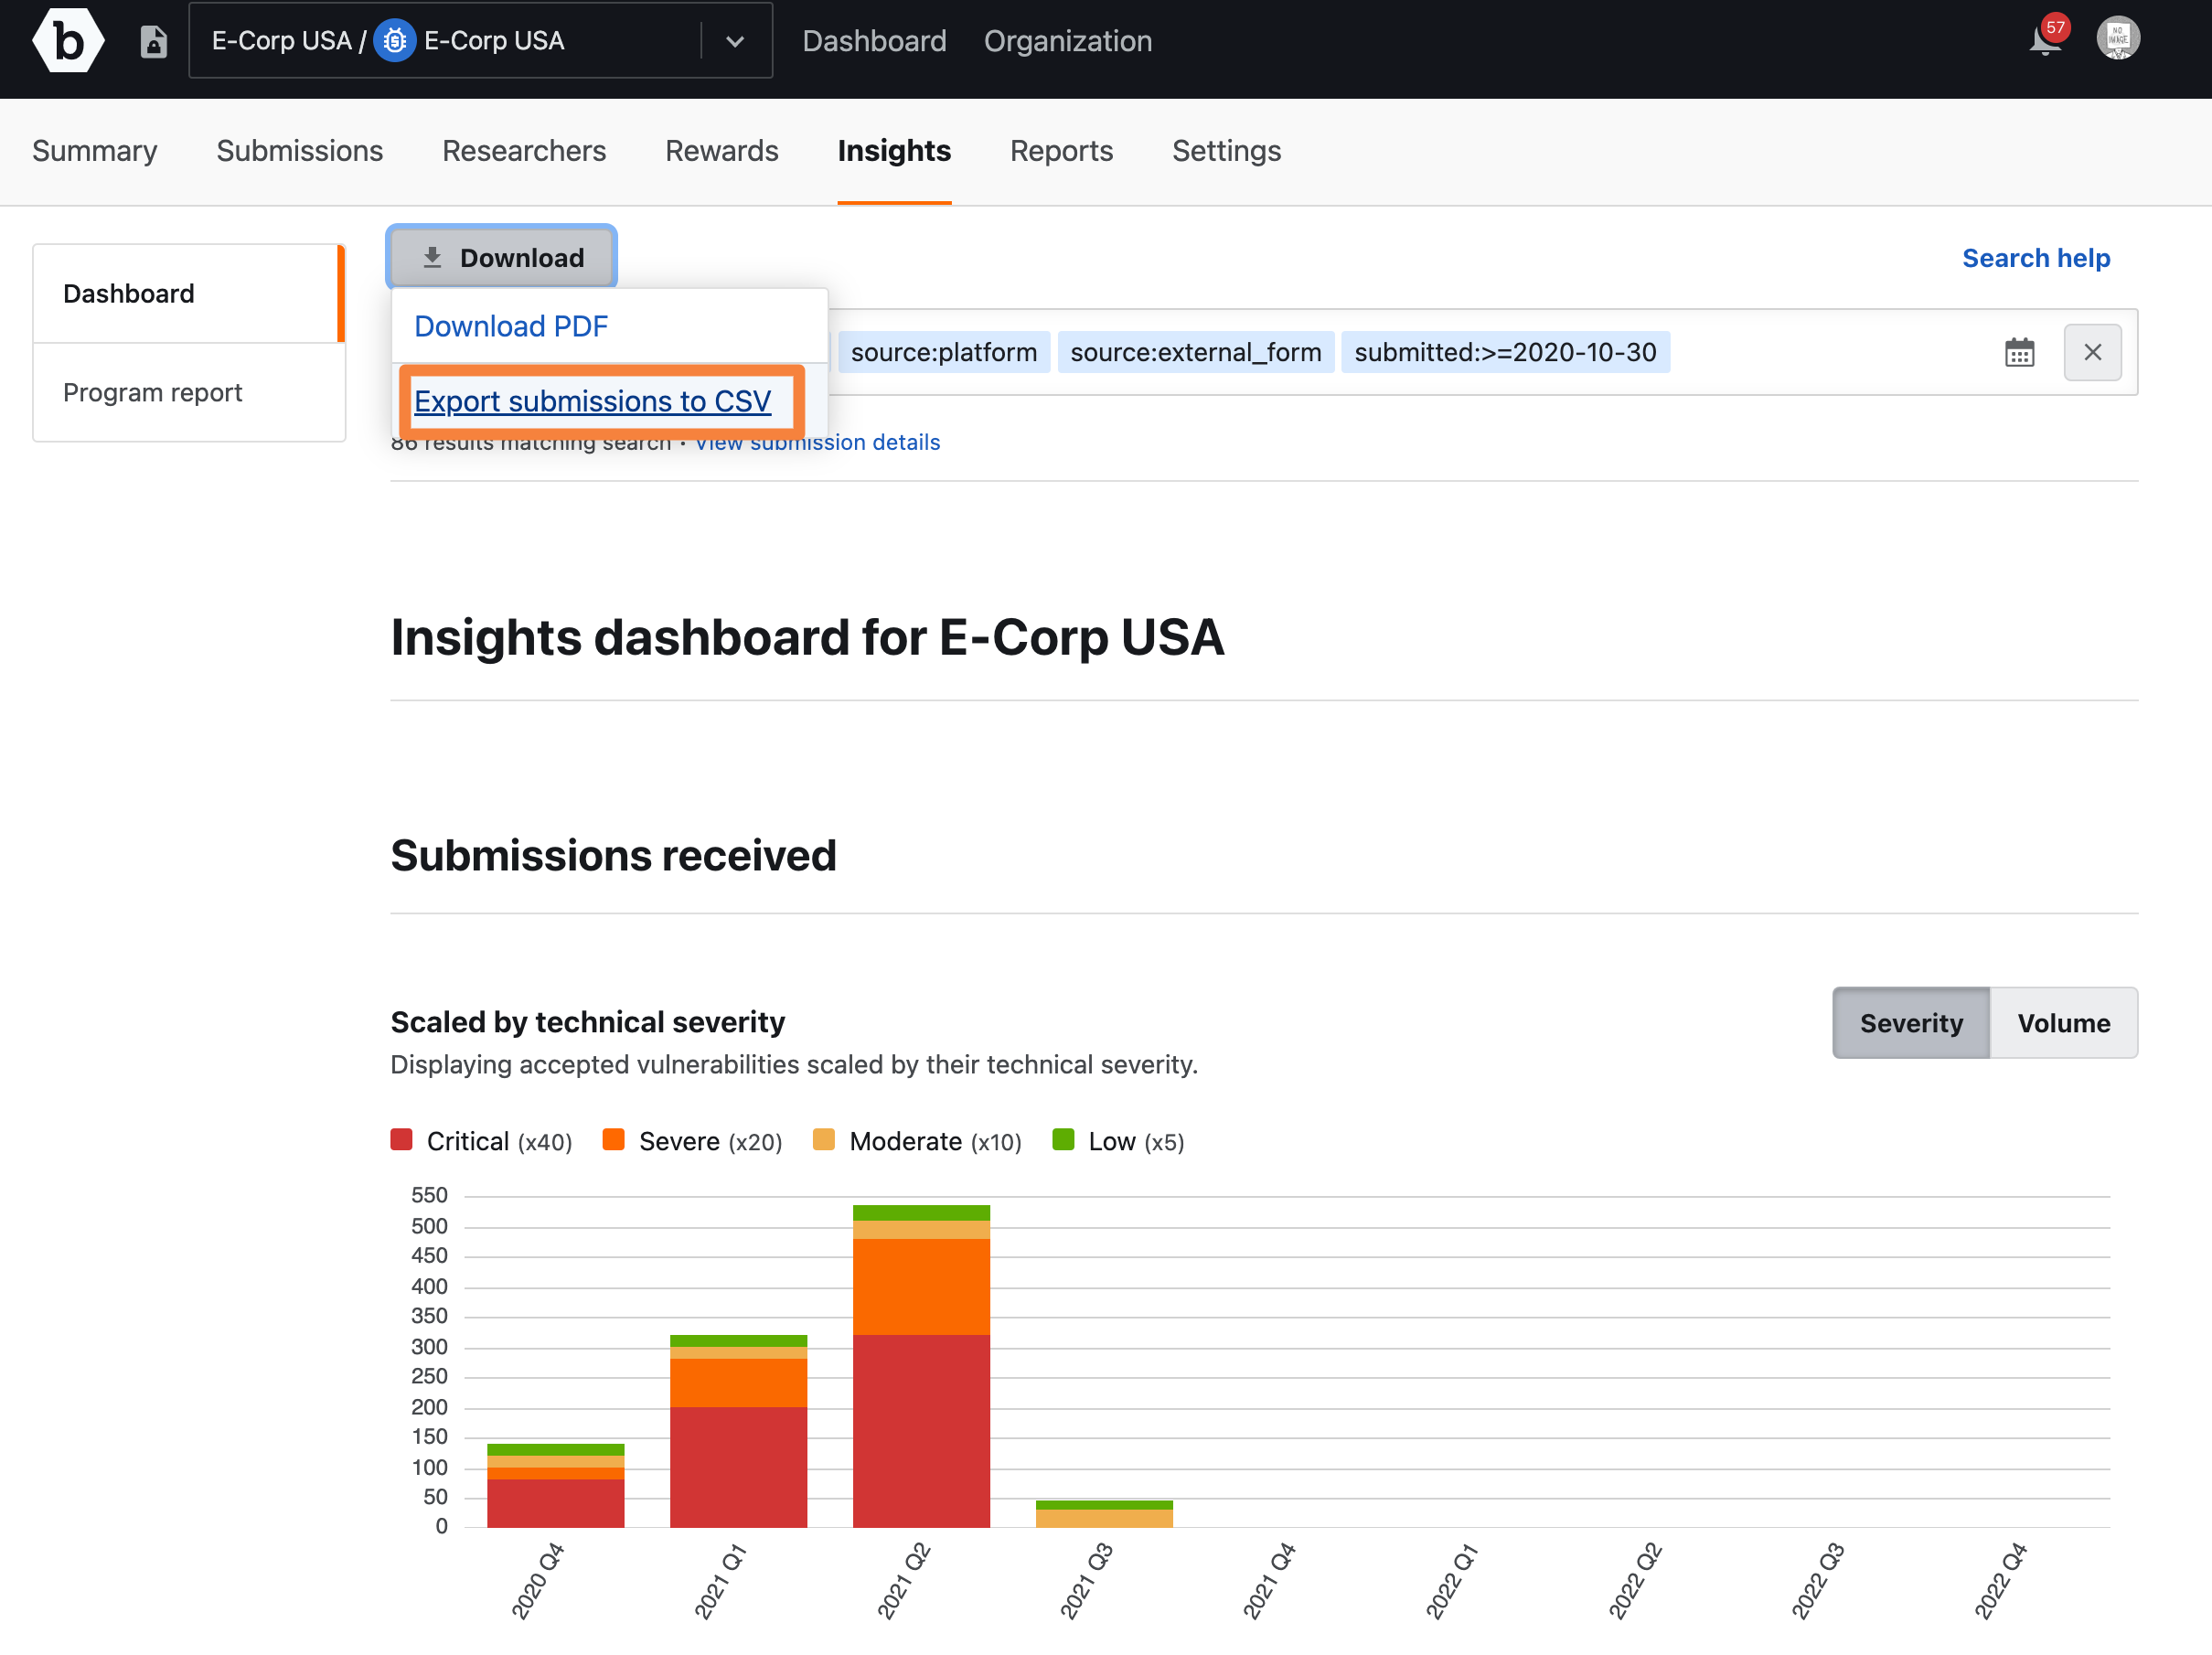Open Organization in top navigation
This screenshot has width=2212, height=1655.
click(x=1067, y=41)
